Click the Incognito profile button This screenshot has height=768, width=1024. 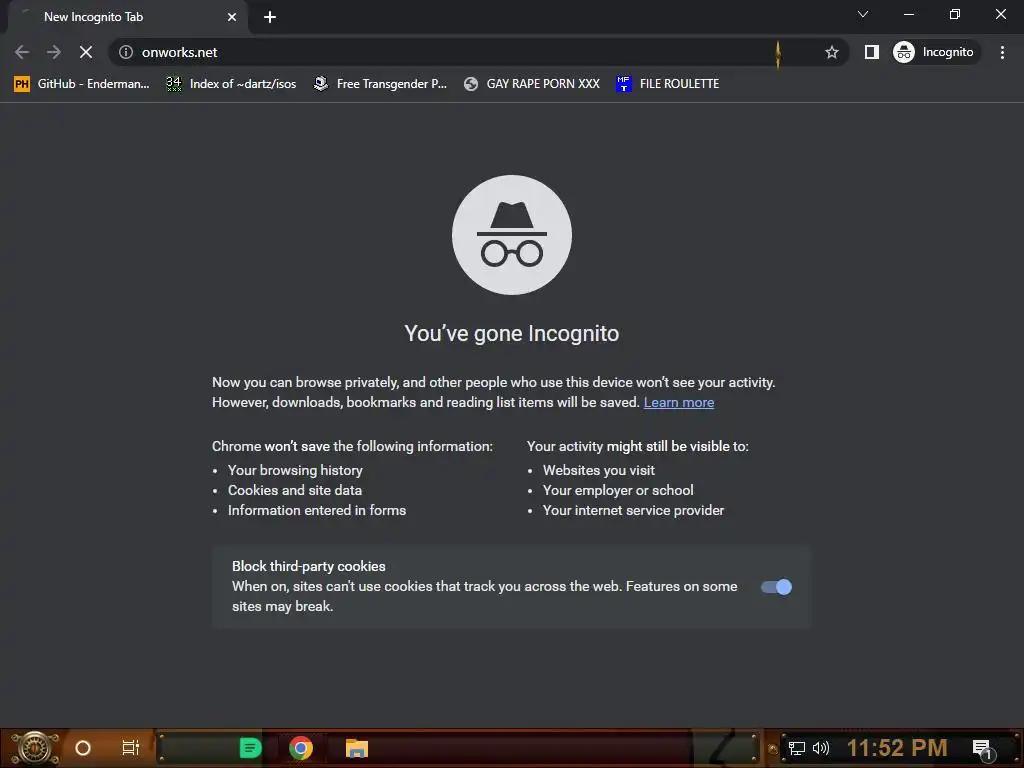[934, 52]
